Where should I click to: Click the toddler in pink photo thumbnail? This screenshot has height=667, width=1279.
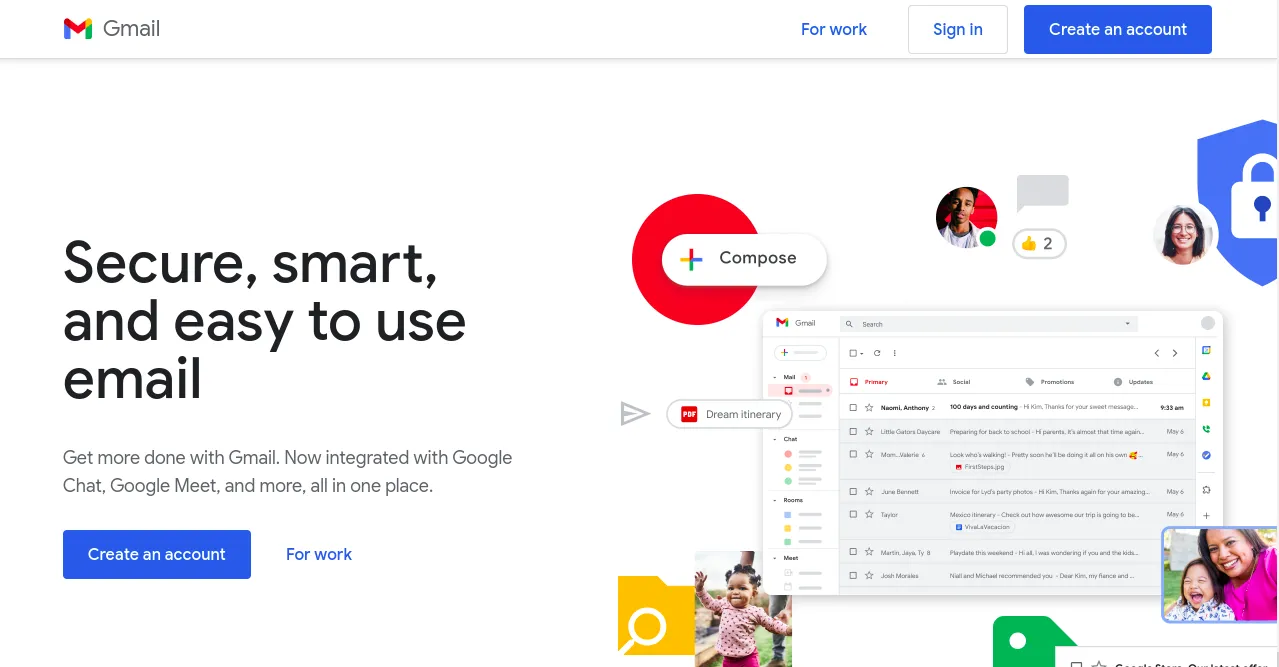[x=743, y=609]
